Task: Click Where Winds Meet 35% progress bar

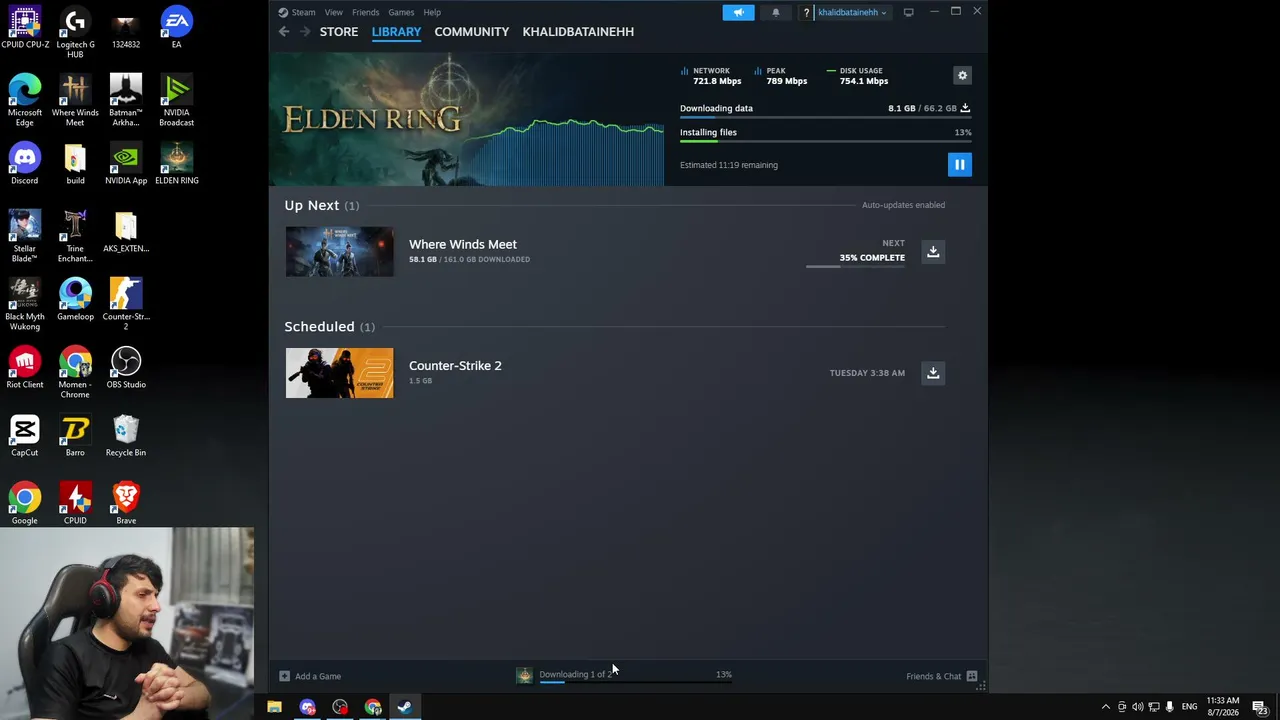Action: click(855, 266)
